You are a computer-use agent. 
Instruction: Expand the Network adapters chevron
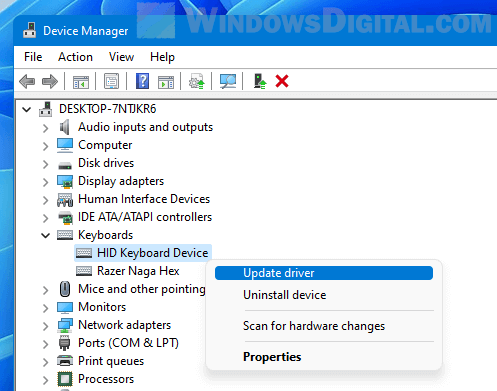(x=46, y=326)
